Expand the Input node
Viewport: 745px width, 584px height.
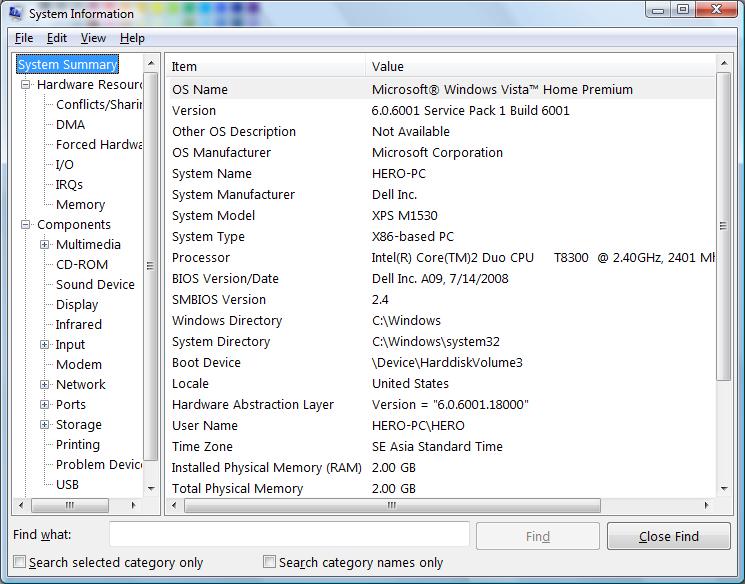[45, 345]
